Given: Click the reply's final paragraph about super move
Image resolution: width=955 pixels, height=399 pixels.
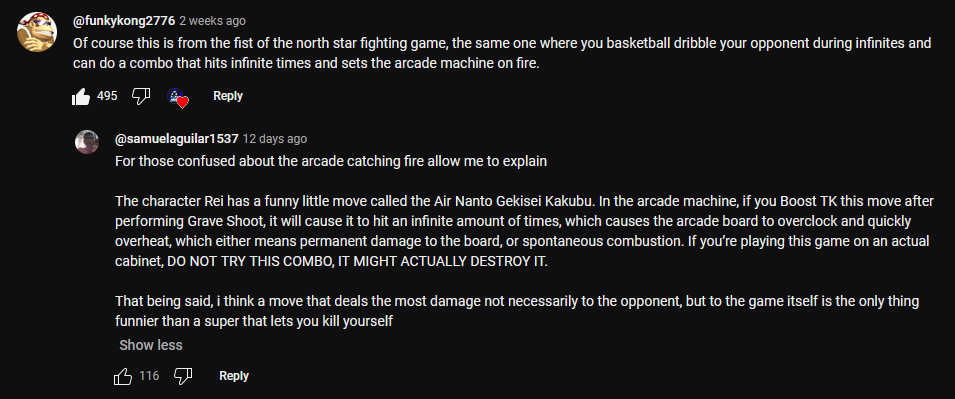Looking at the screenshot, I should 517,311.
